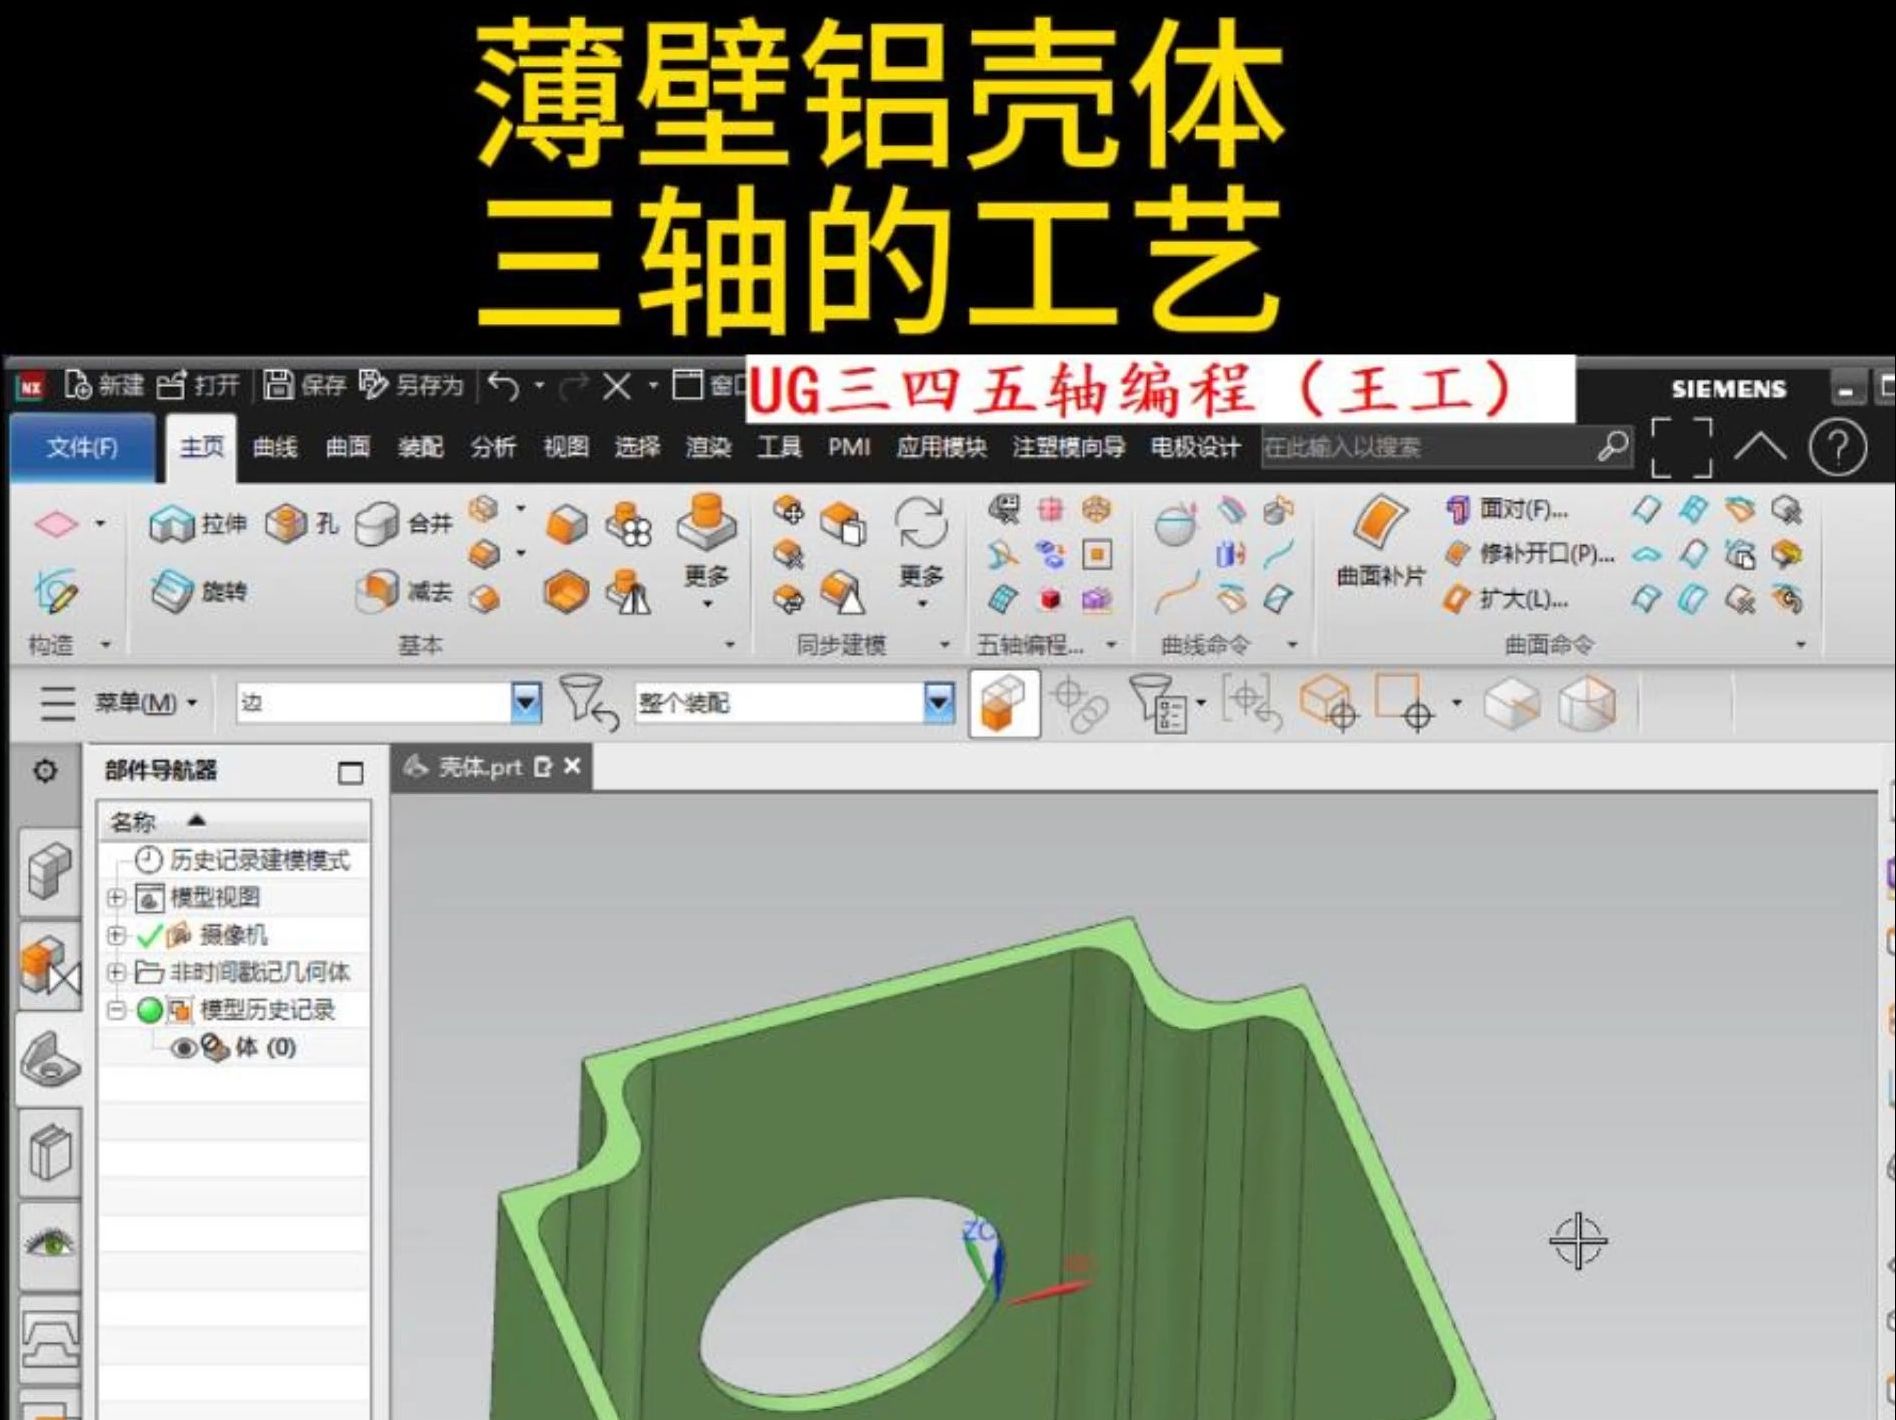The image size is (1896, 1420).
Task: Collapse the 模型历史记录 tree node
Action: [116, 1010]
